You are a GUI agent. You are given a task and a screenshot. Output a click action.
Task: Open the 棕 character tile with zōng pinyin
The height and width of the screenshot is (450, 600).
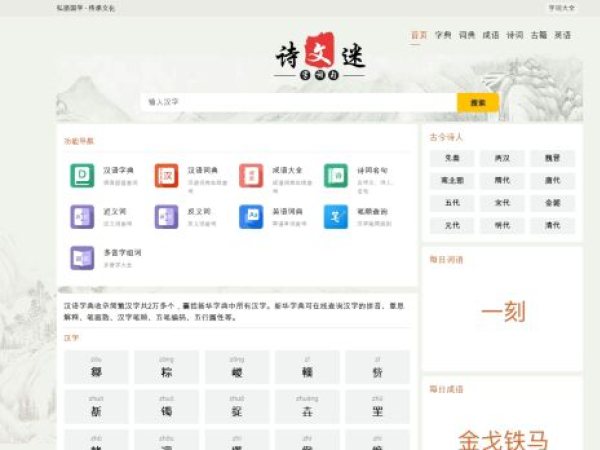pos(166,367)
